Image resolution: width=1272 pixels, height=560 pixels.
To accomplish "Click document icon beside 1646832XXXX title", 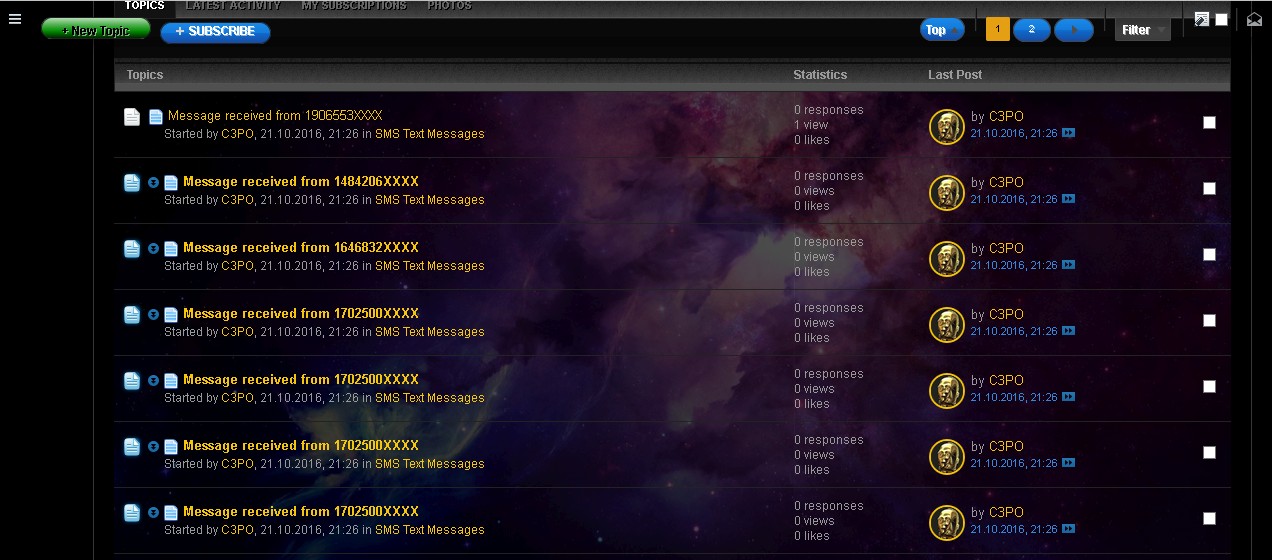I will 171,248.
